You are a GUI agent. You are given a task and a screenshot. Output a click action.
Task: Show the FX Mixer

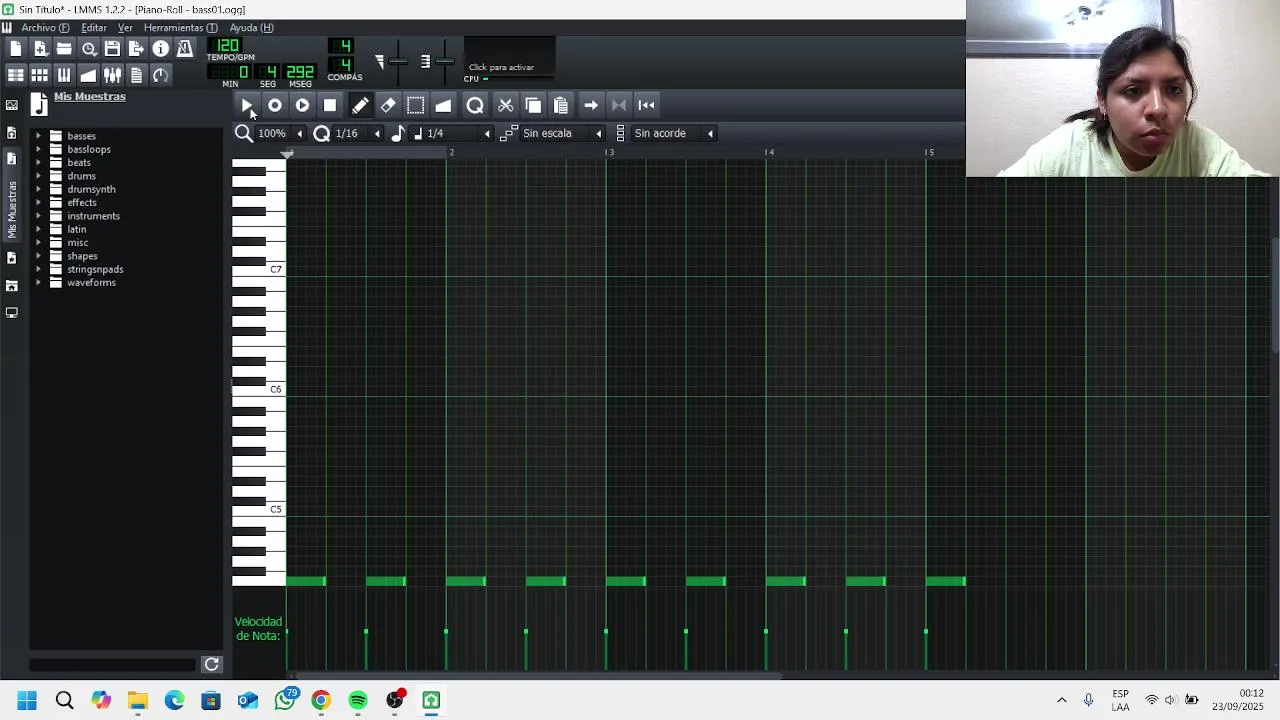click(x=112, y=75)
